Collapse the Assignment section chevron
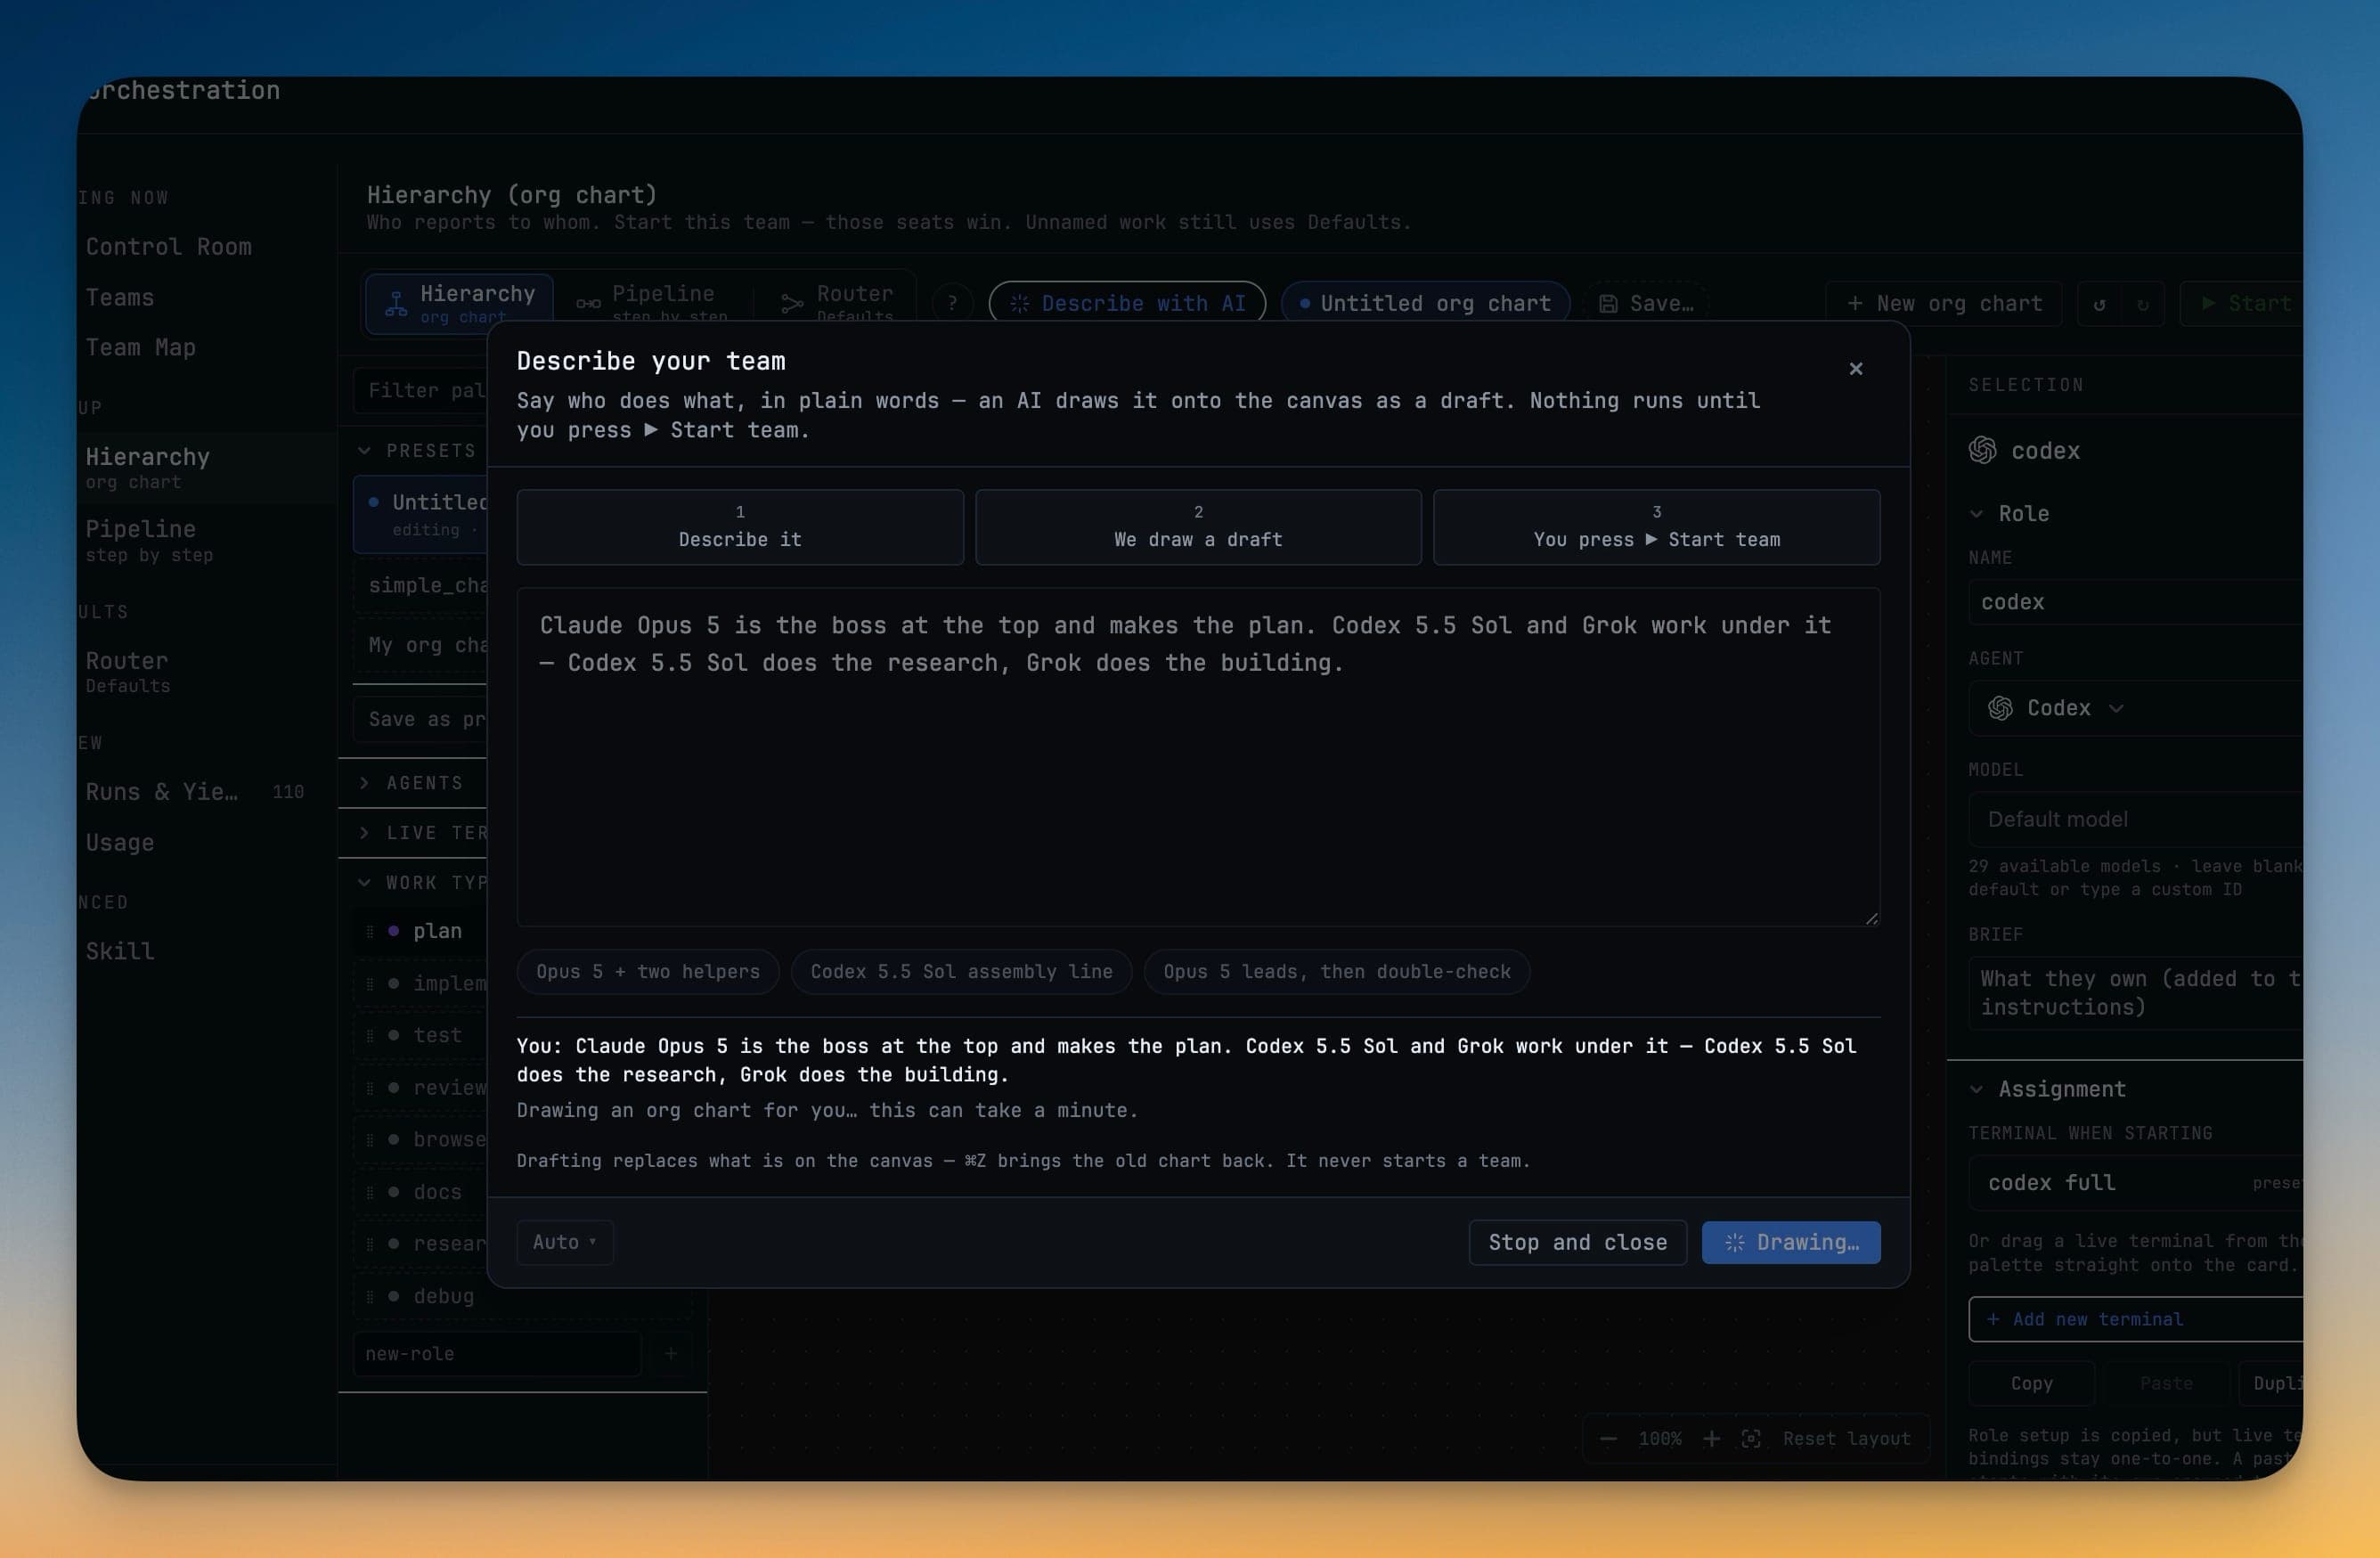This screenshot has height=1558, width=2380. (1976, 1089)
